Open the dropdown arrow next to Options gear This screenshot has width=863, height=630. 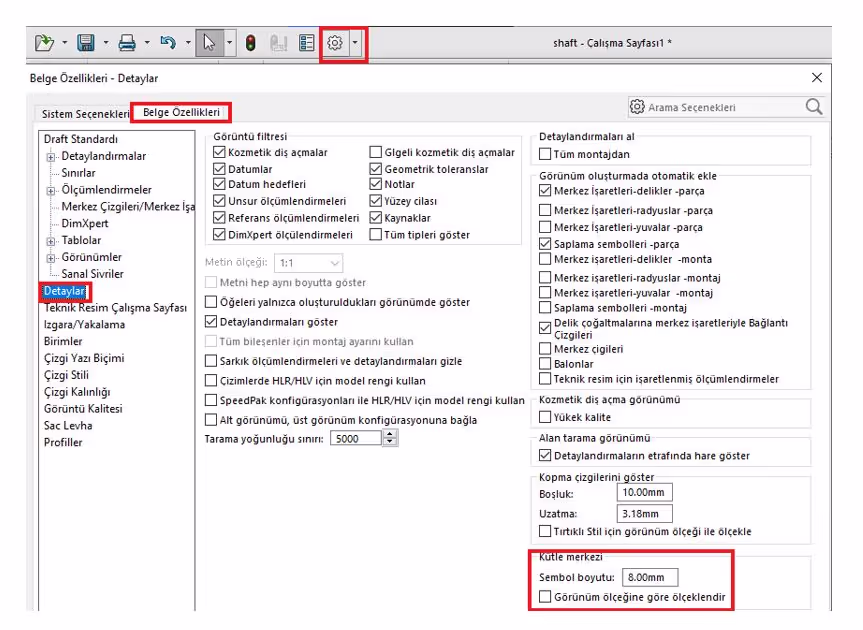(x=356, y=42)
